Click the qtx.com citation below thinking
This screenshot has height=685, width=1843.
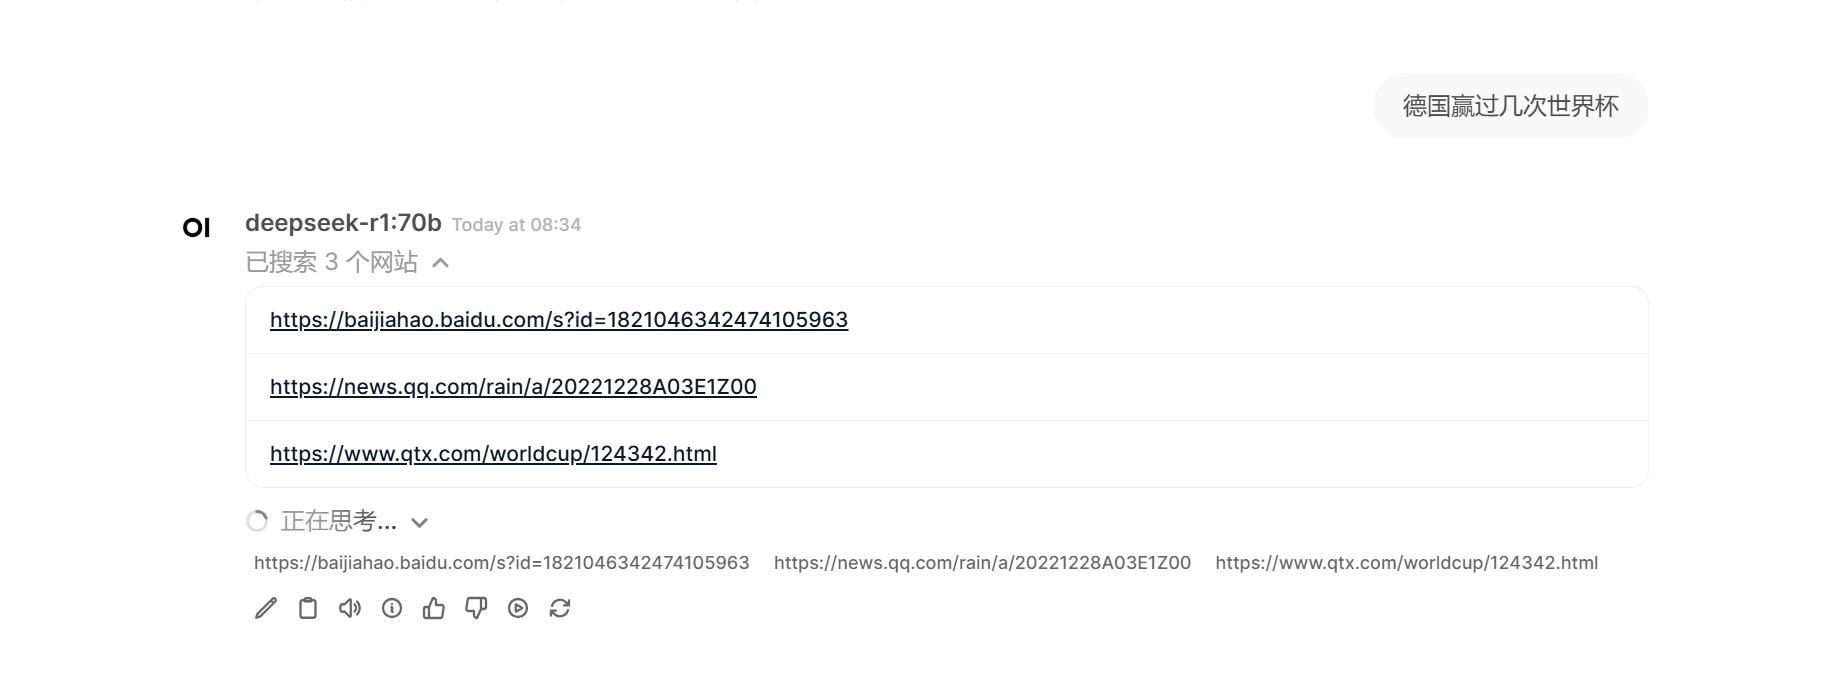point(1407,563)
